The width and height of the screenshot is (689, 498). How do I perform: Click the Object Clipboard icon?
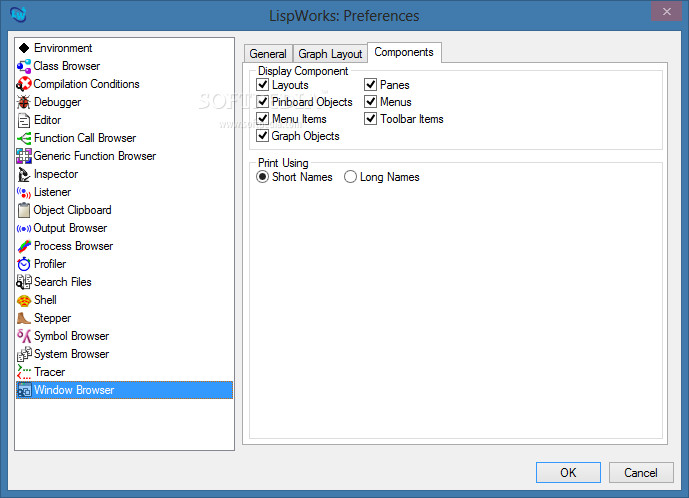[x=24, y=210]
